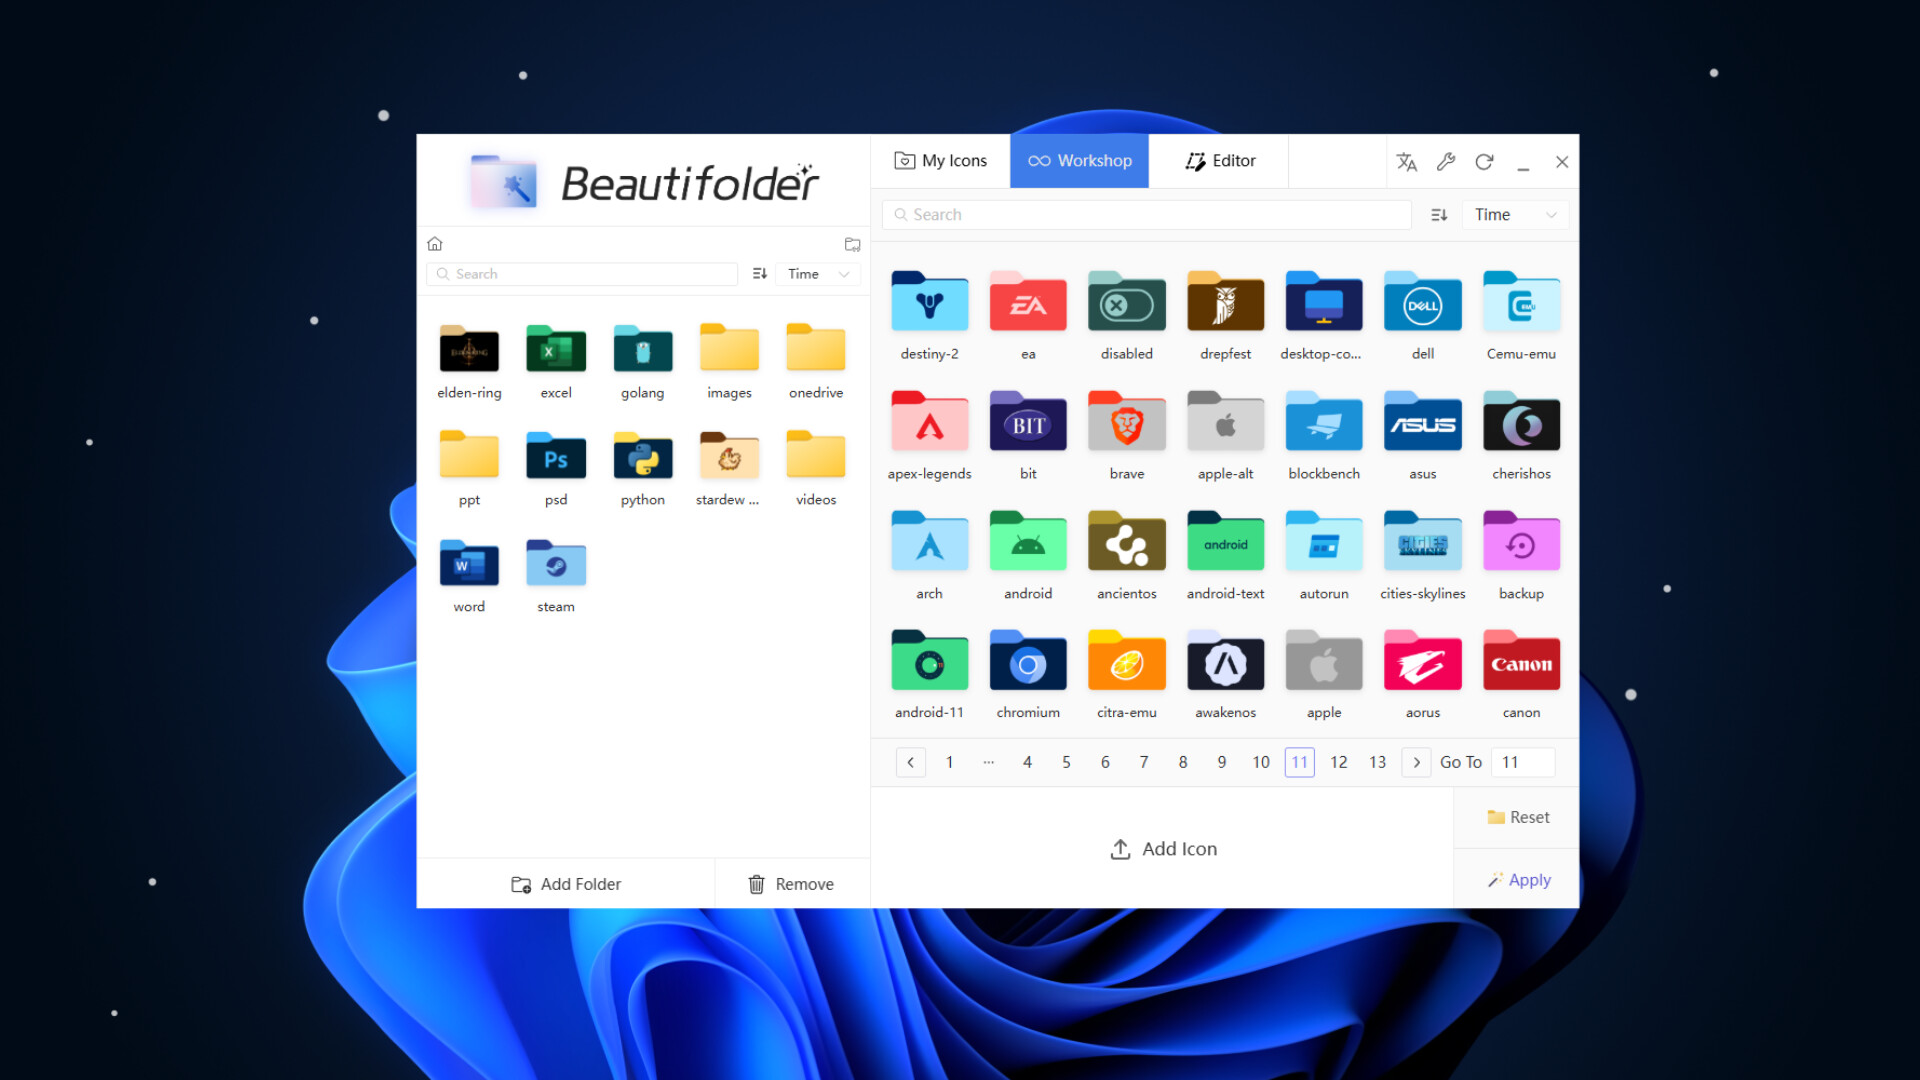
Task: Click the multi-select folders icon above the search
Action: 852,243
